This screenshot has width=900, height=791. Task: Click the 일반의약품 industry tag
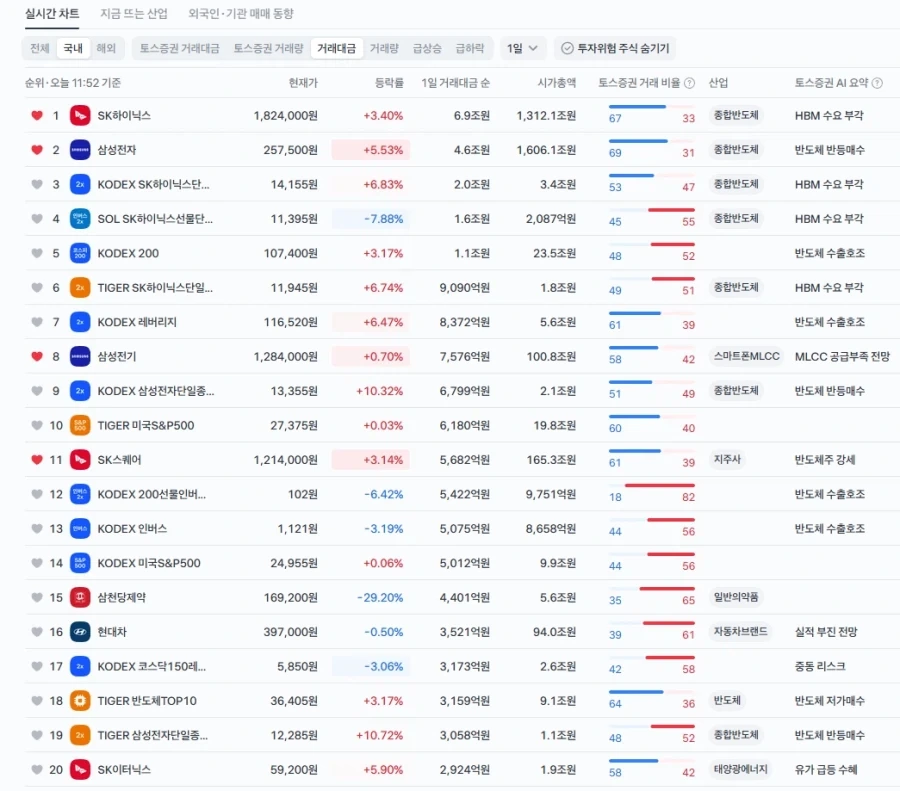click(x=736, y=597)
